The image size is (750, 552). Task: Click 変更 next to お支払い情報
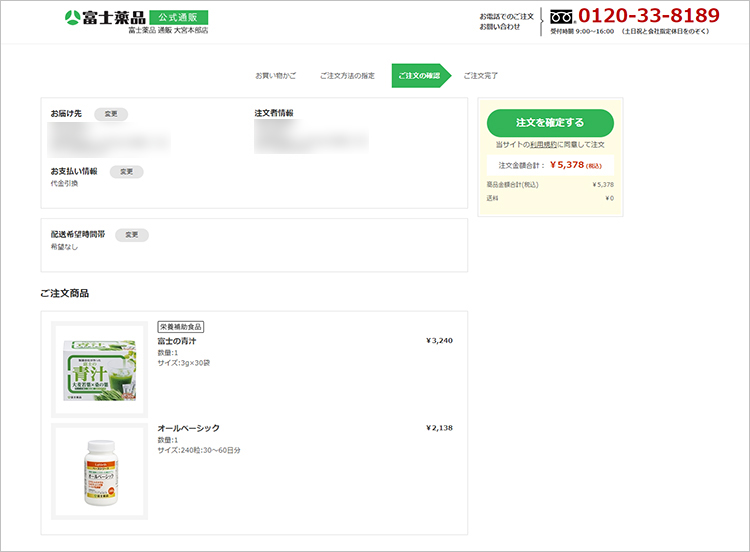(127, 172)
